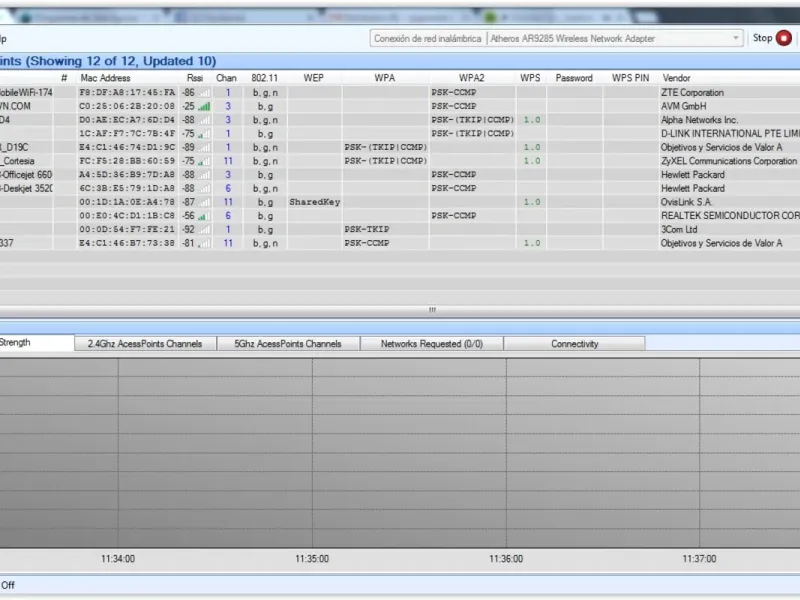800x600 pixels.
Task: Click the -92 Rssi value
Action: 189,230
